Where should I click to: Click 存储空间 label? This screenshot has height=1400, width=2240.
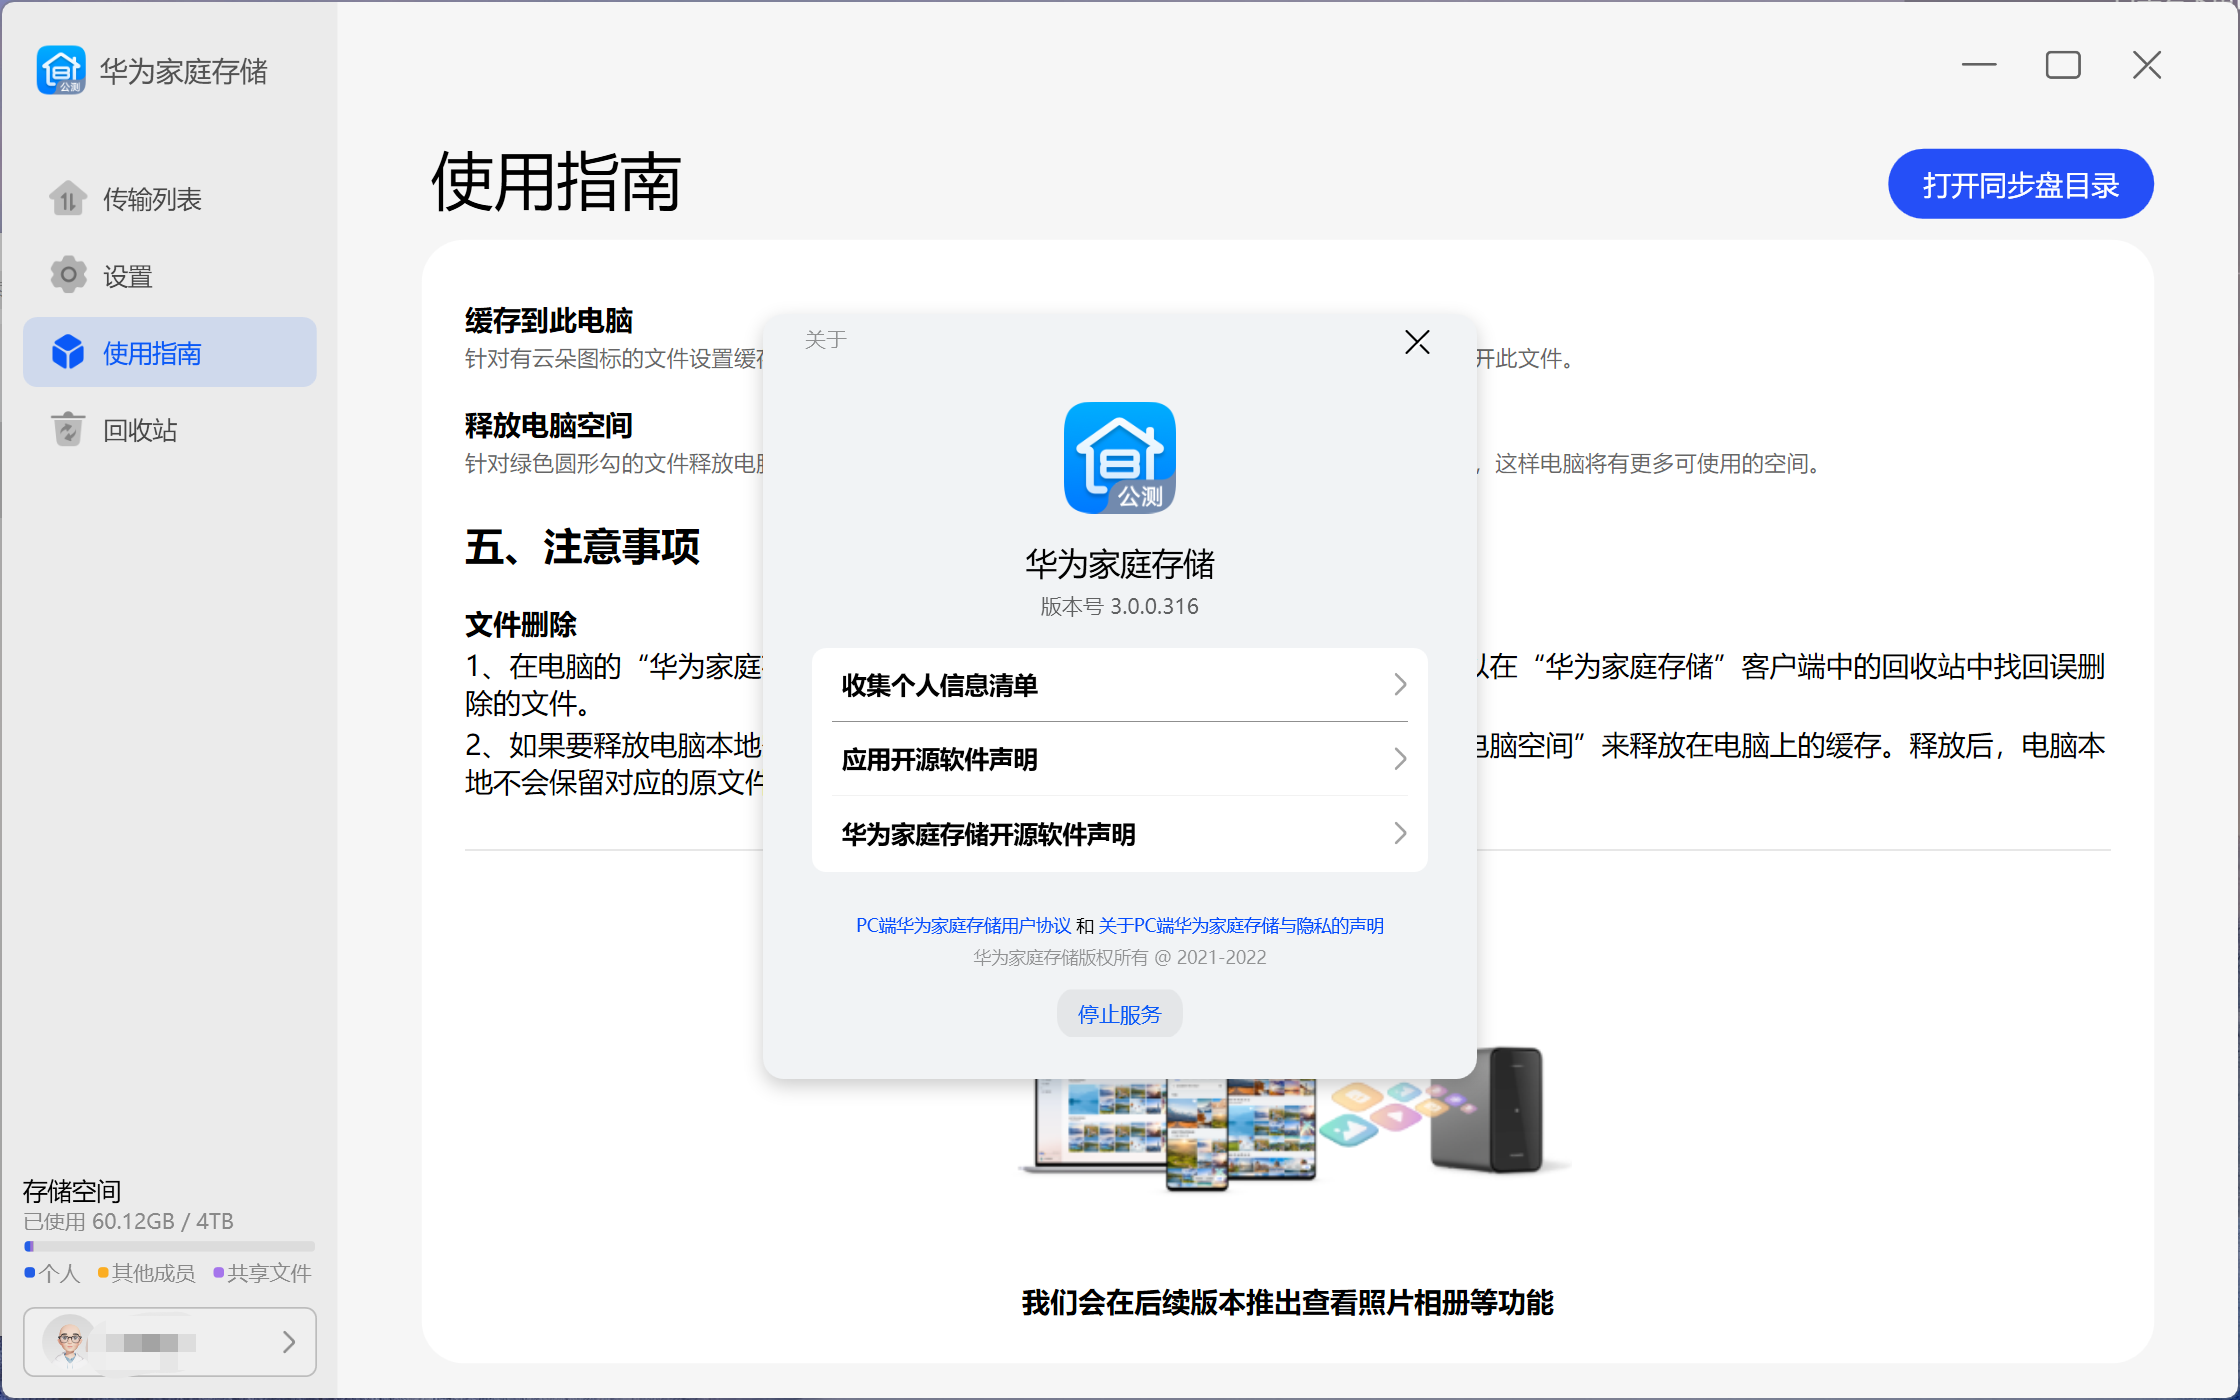point(72,1191)
